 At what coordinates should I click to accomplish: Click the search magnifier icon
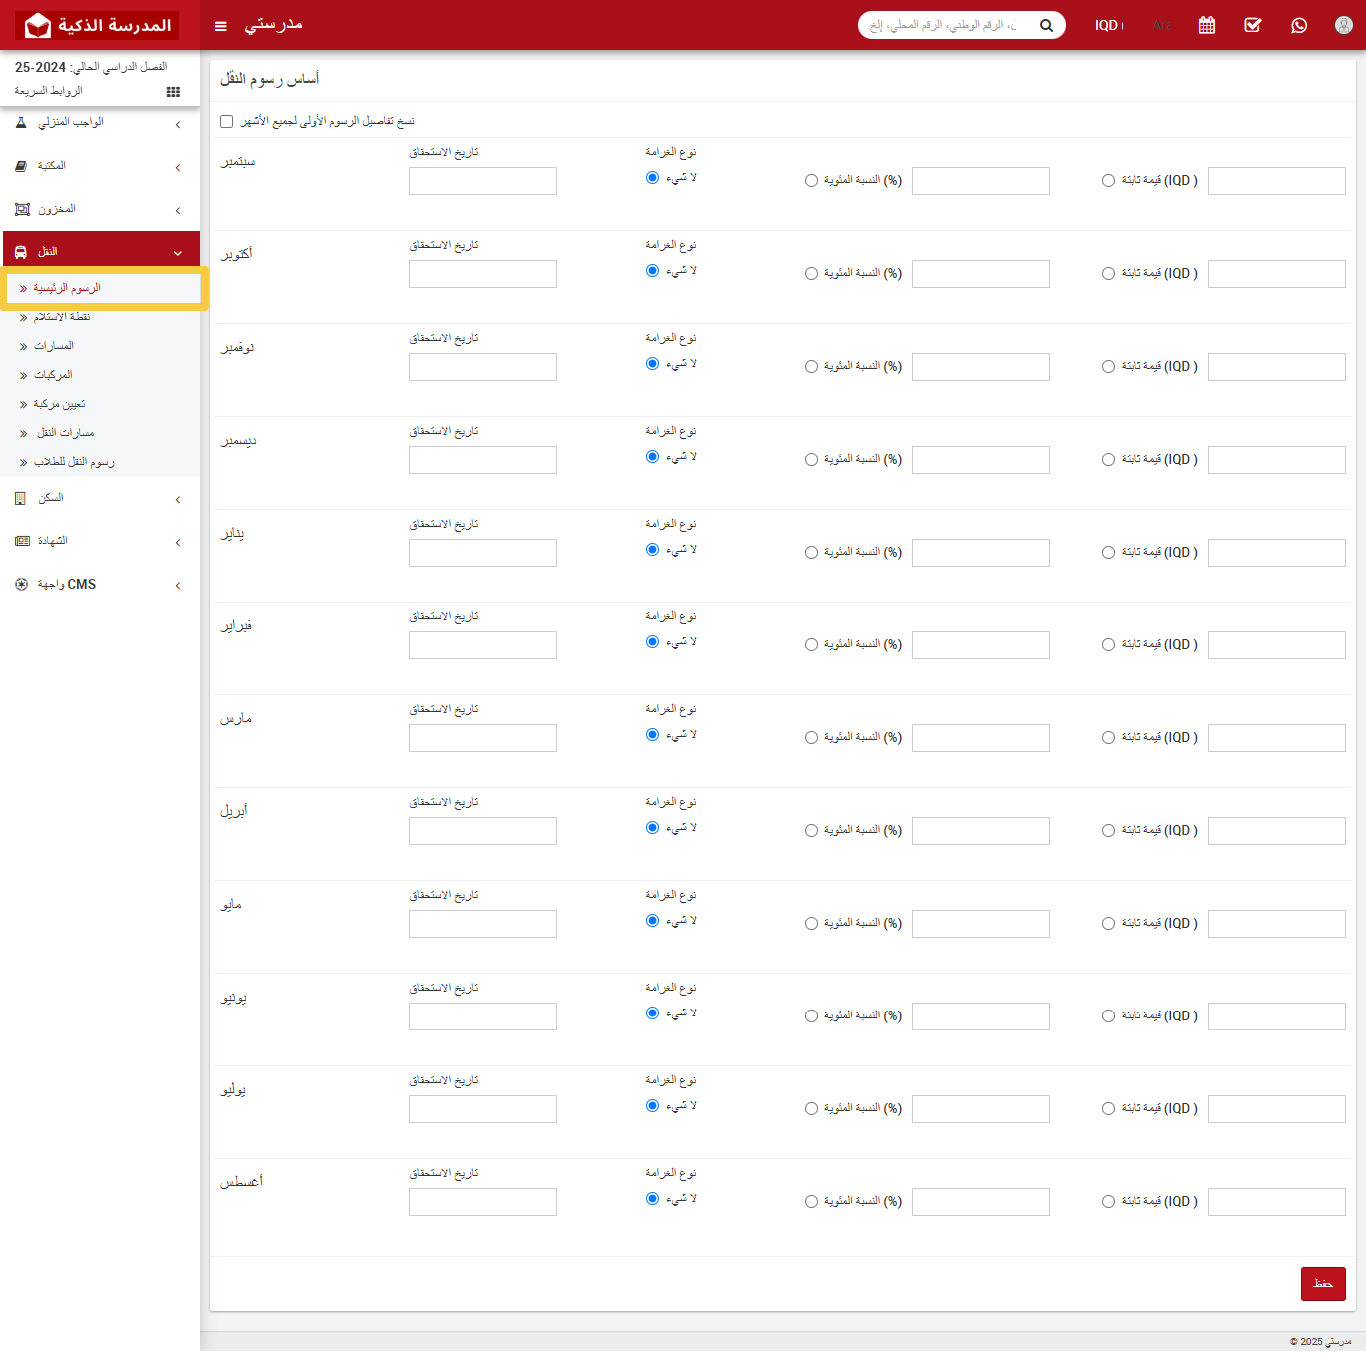pos(1046,26)
